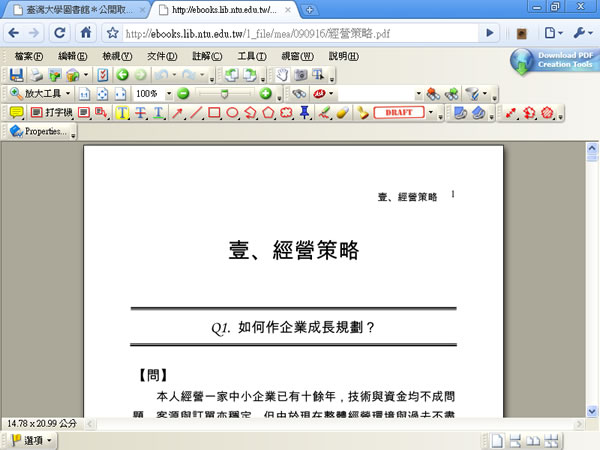This screenshot has width=600, height=450.
Task: Select the Eraser tool
Action: [342, 112]
